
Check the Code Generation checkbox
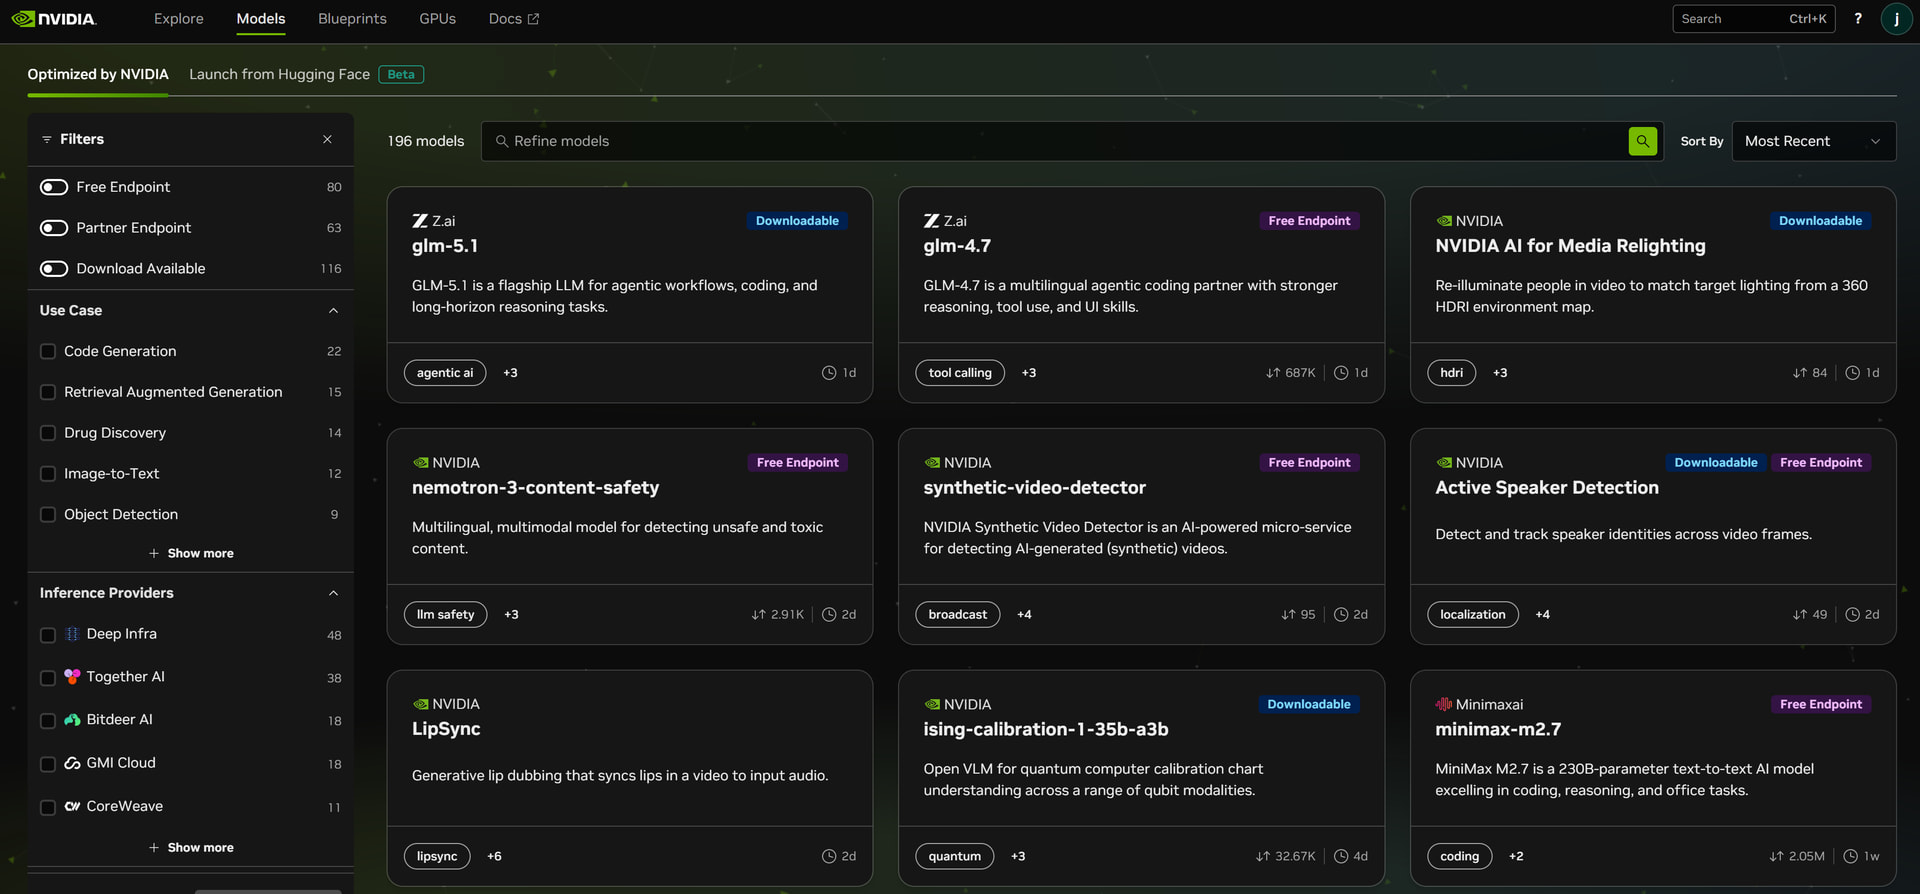coord(47,352)
